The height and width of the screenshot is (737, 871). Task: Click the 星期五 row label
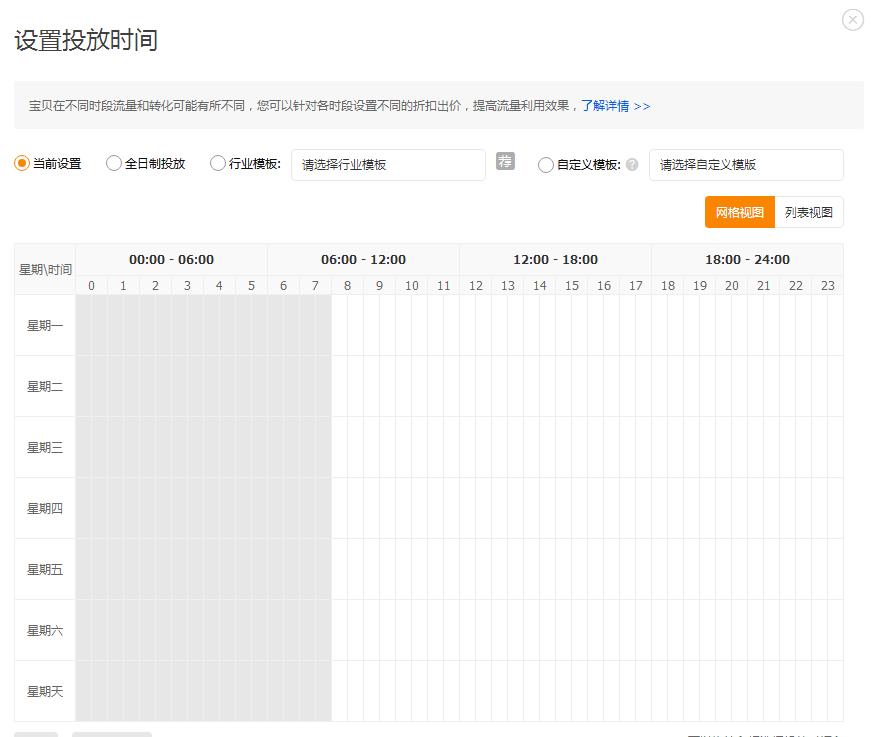pos(43,569)
